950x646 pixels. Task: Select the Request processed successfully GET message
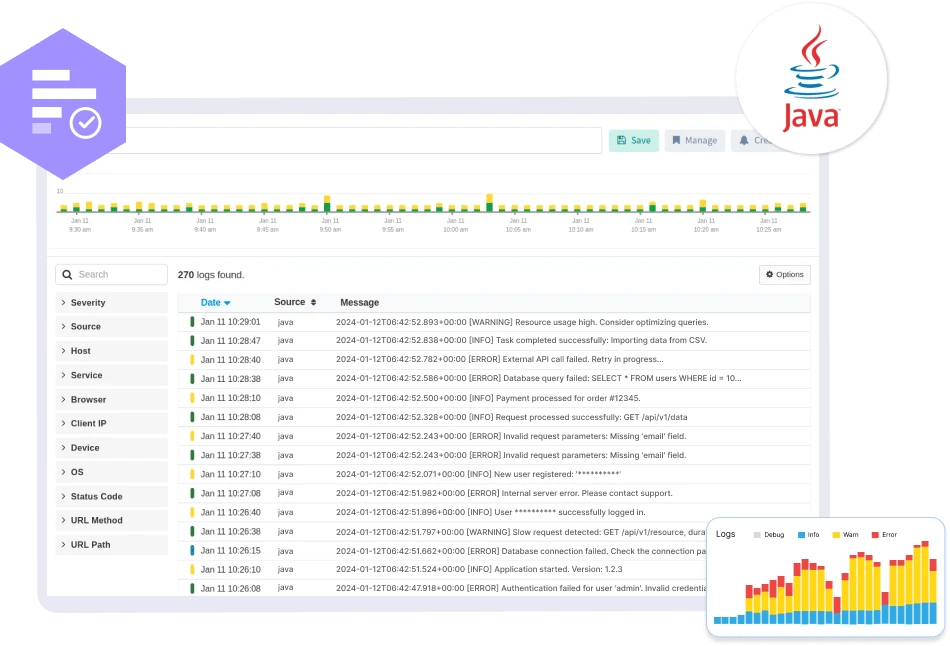coord(511,417)
